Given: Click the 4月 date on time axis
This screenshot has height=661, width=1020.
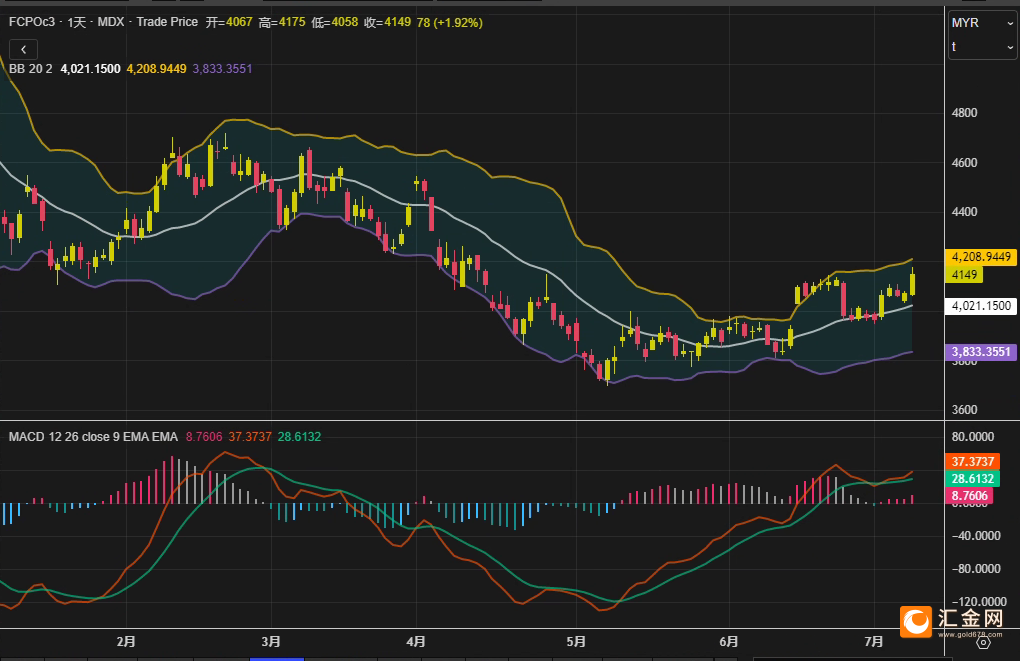Looking at the screenshot, I should tap(416, 641).
